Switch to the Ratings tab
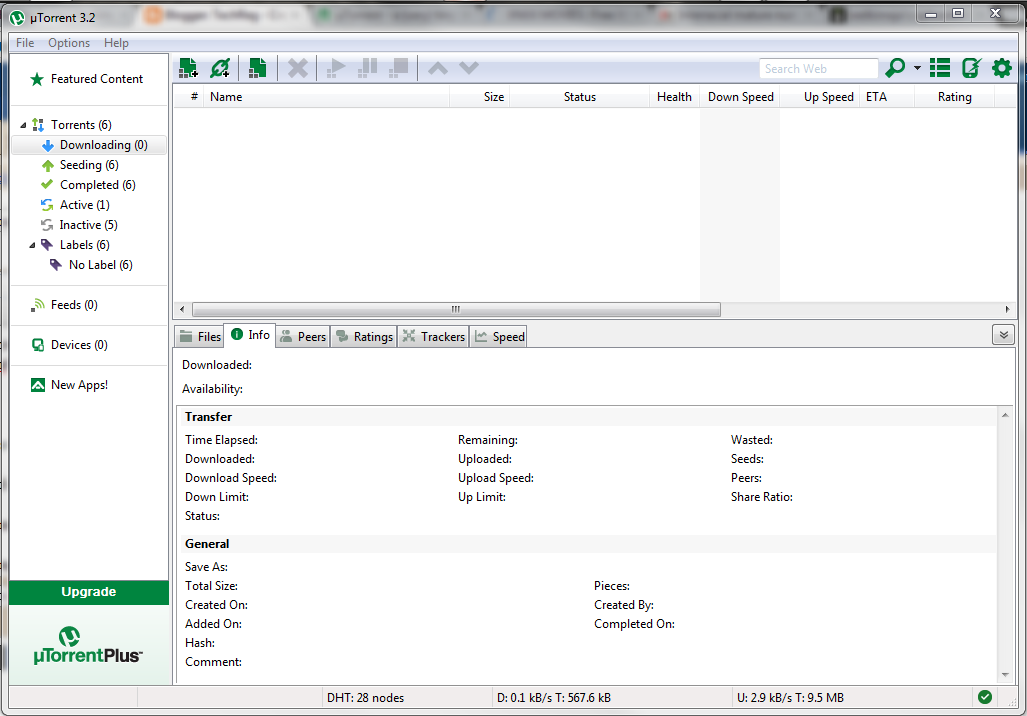 [x=364, y=337]
